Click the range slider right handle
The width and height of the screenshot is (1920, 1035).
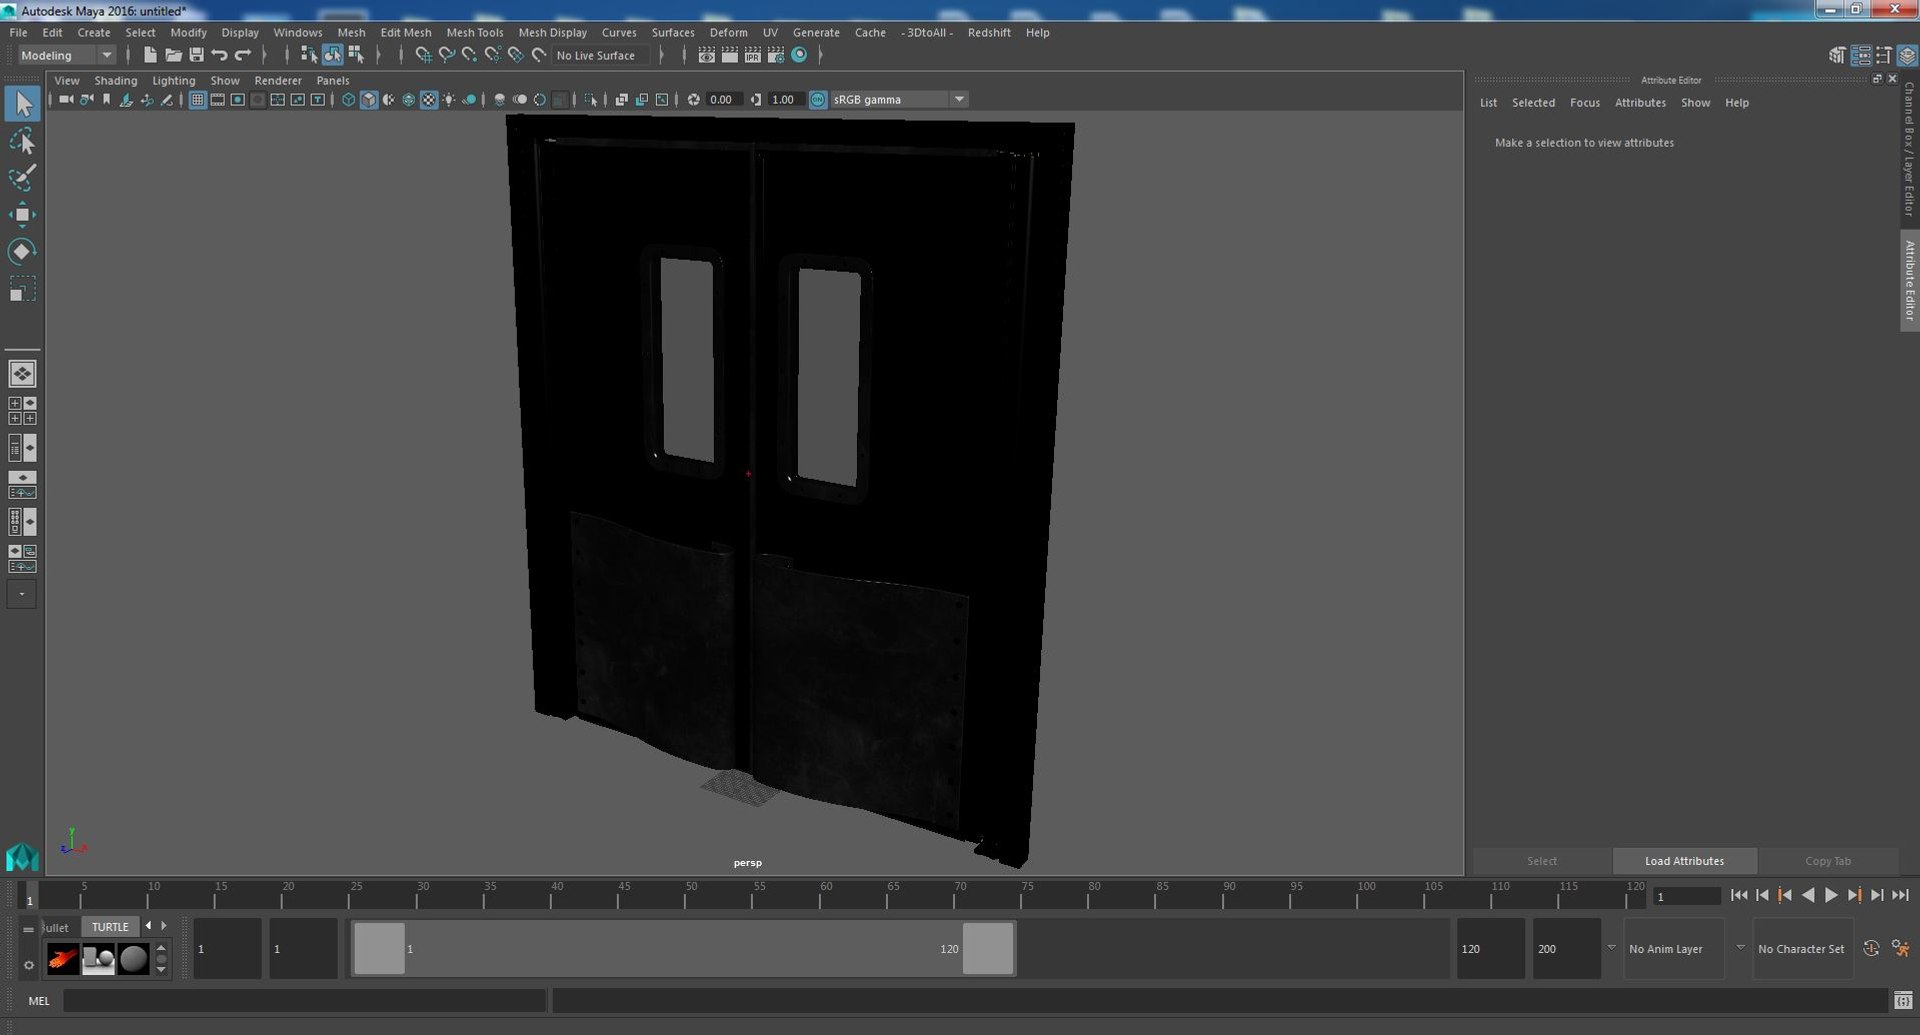pyautogui.click(x=988, y=948)
